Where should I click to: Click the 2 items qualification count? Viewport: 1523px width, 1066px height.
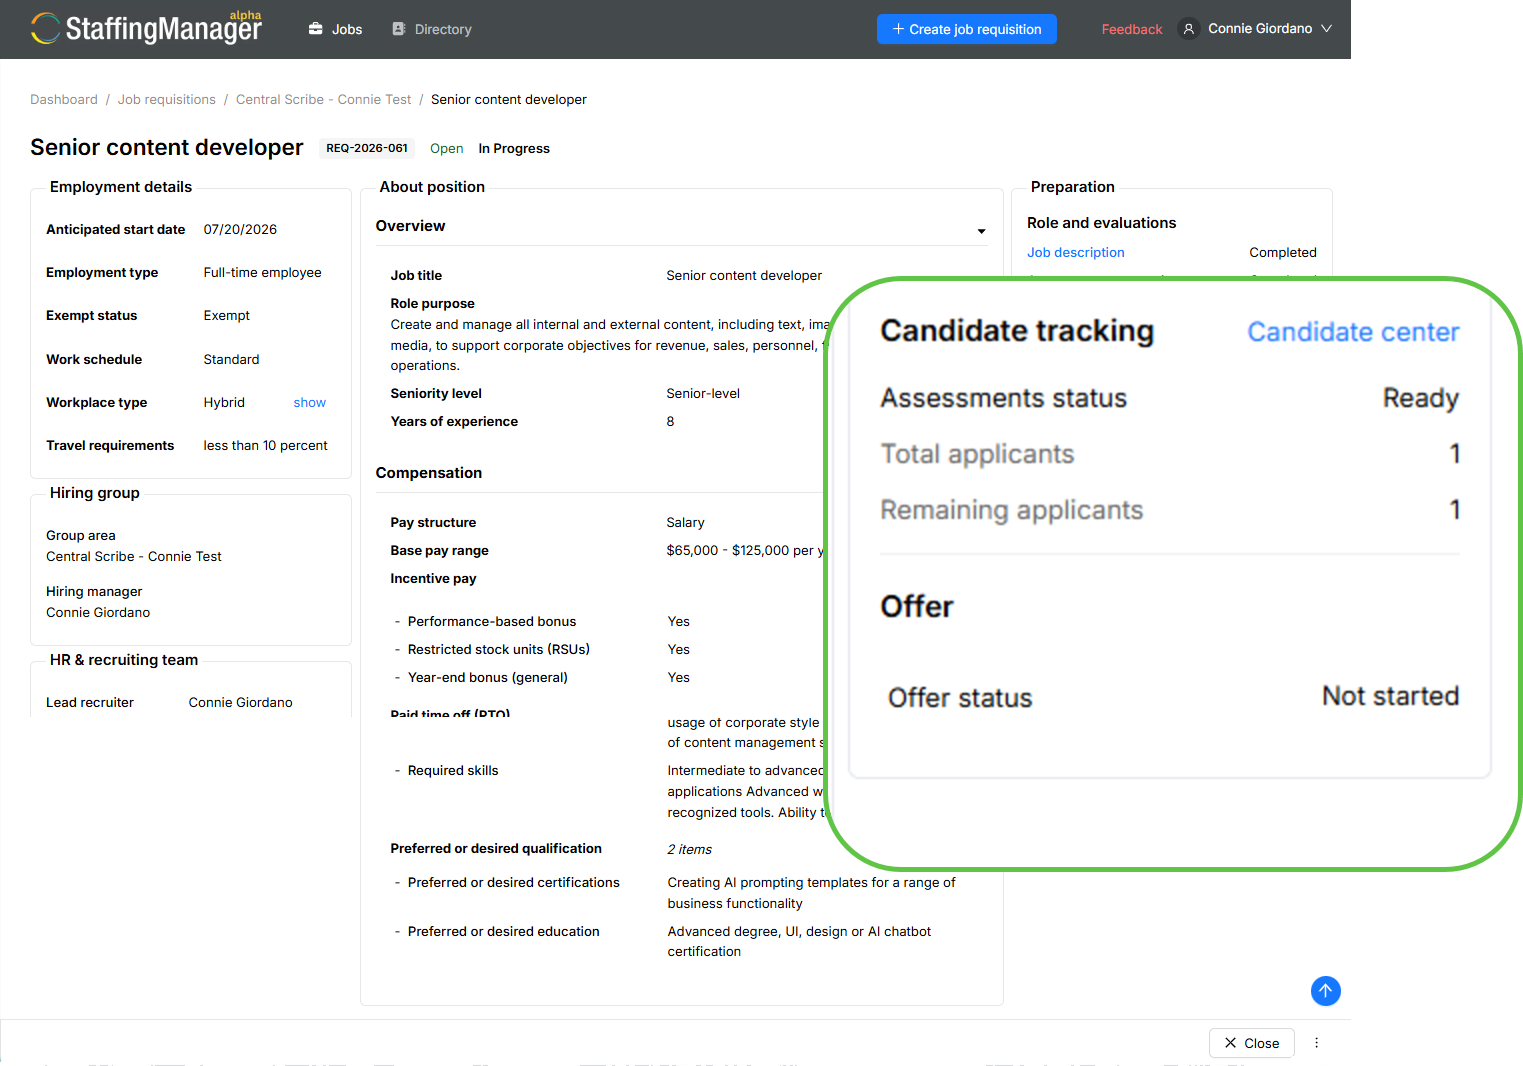[690, 850]
